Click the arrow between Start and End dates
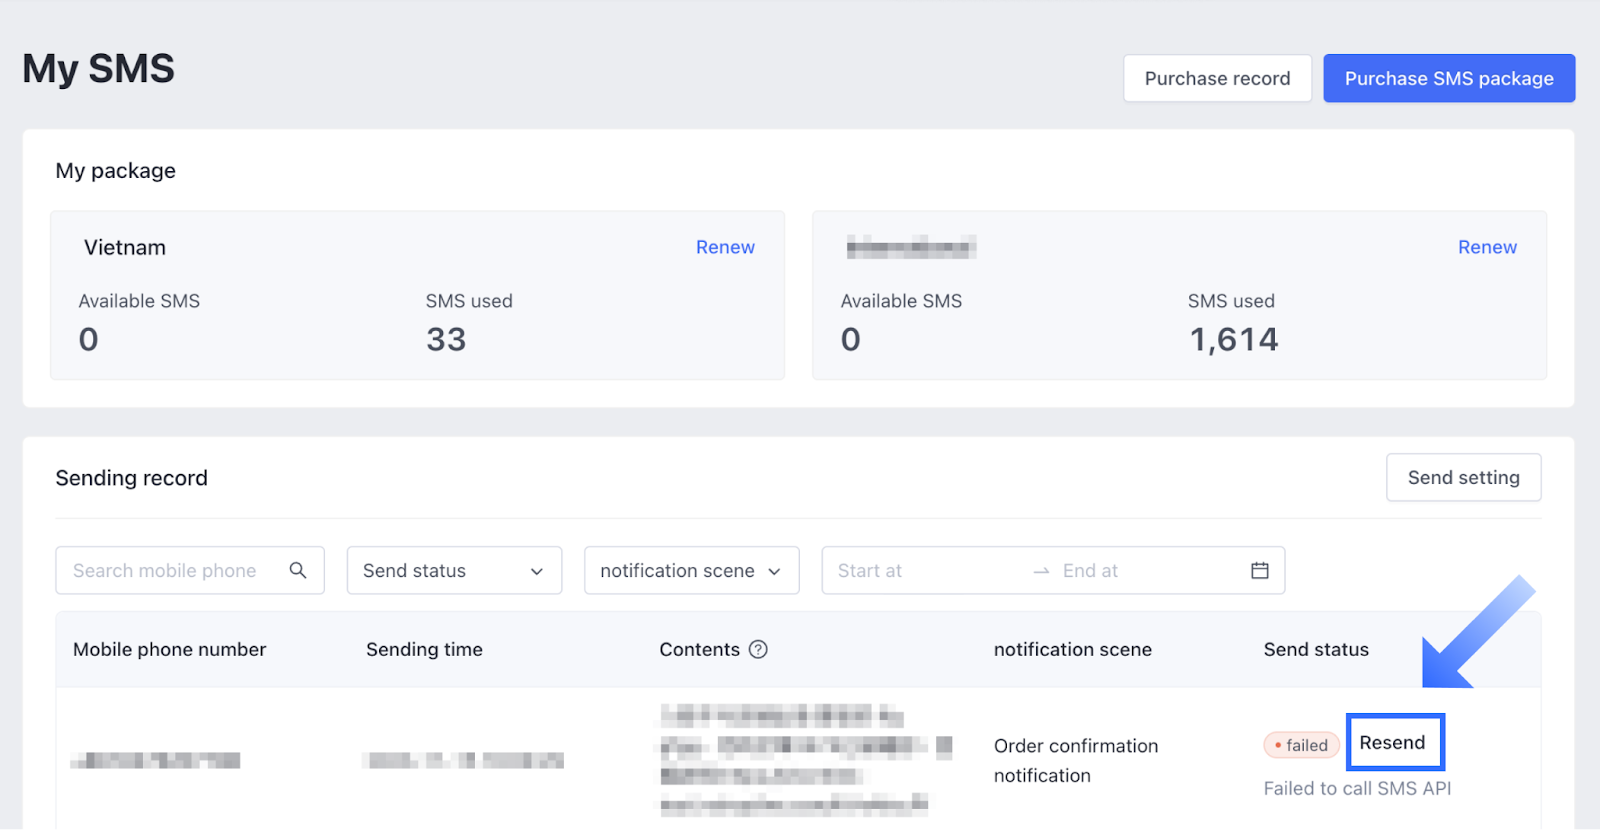This screenshot has width=1600, height=830. pyautogui.click(x=1041, y=571)
